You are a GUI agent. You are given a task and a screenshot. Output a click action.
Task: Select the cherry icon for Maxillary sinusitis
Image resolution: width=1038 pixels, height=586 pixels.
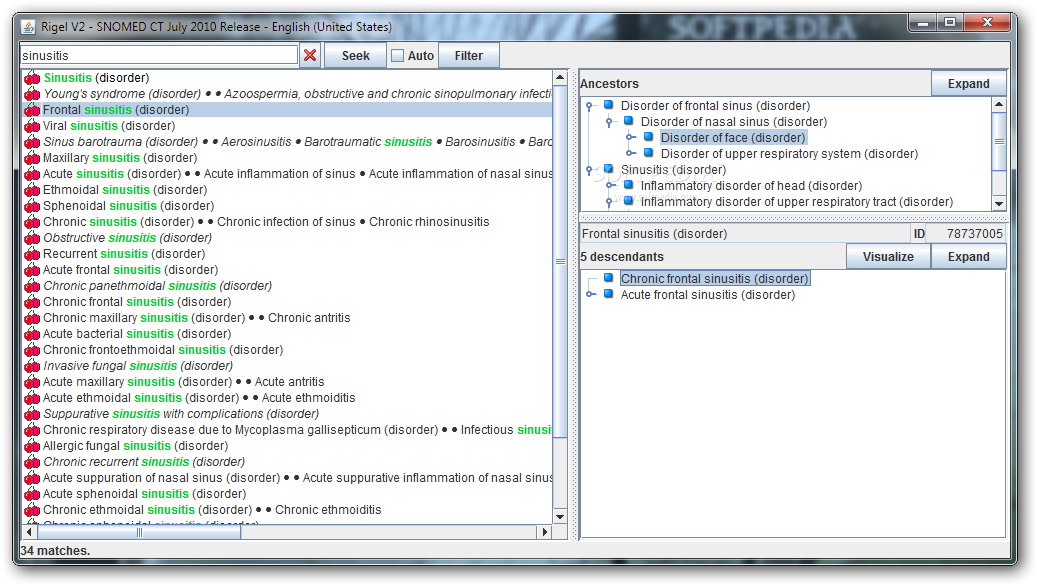click(32, 158)
